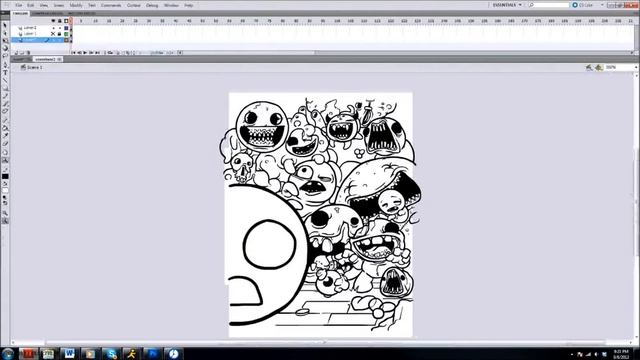
Task: Select the Bone tool
Action: pyautogui.click(x=5, y=120)
